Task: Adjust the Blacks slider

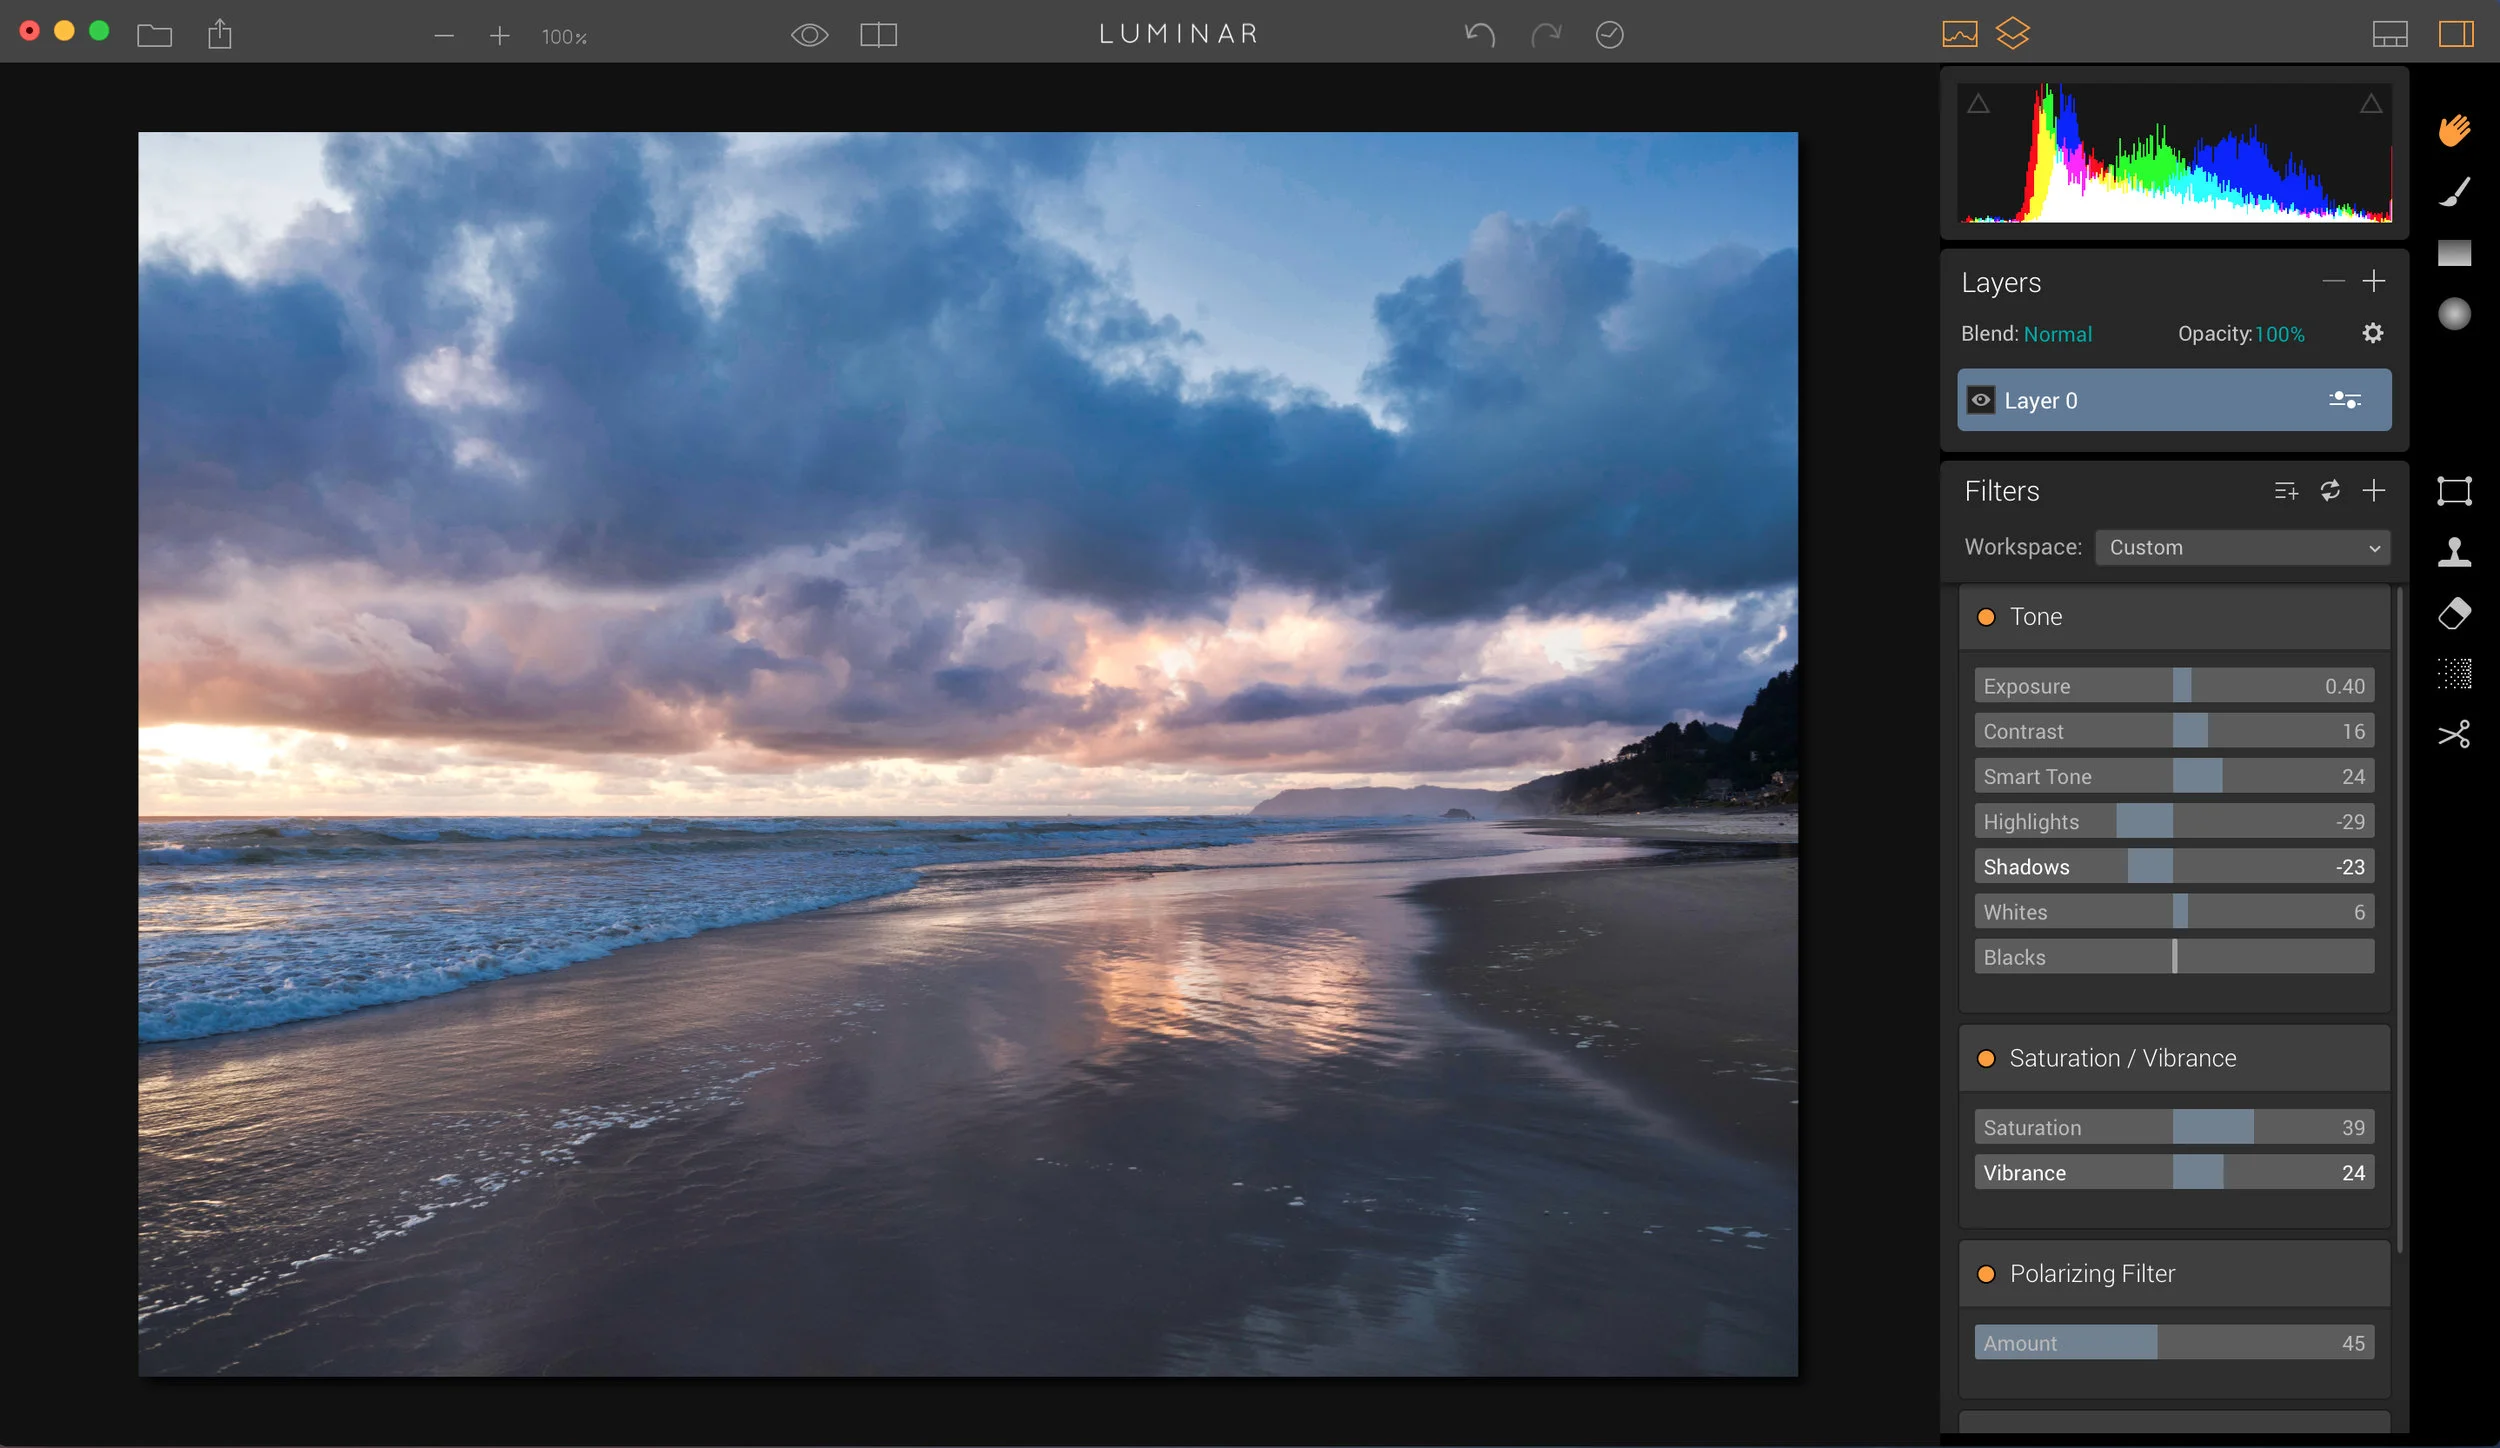Action: pyautogui.click(x=2174, y=956)
